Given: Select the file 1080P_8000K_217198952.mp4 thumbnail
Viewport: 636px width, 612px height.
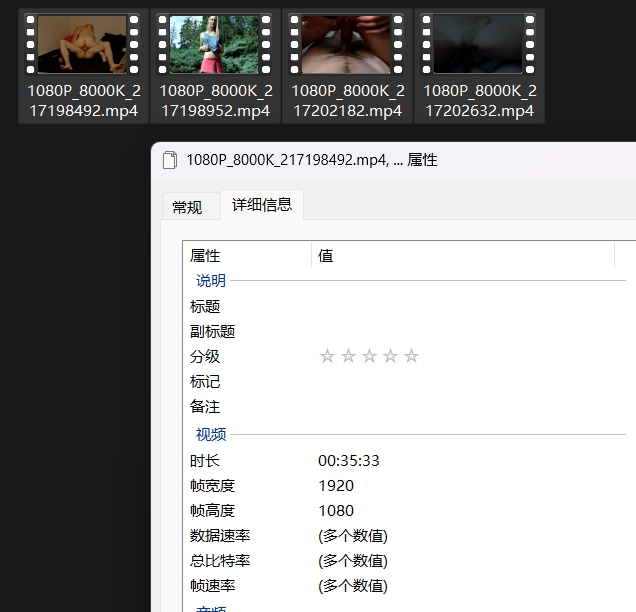Looking at the screenshot, I should [x=214, y=44].
